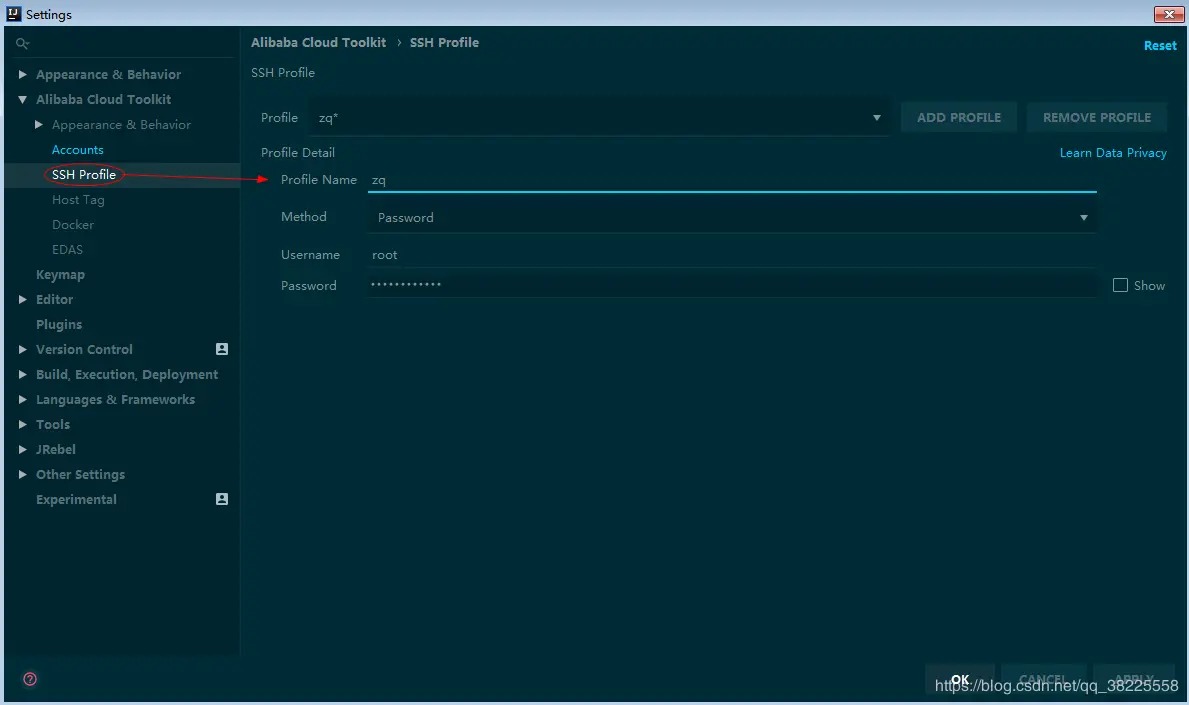Click the search magnifier icon in settings

coord(22,44)
